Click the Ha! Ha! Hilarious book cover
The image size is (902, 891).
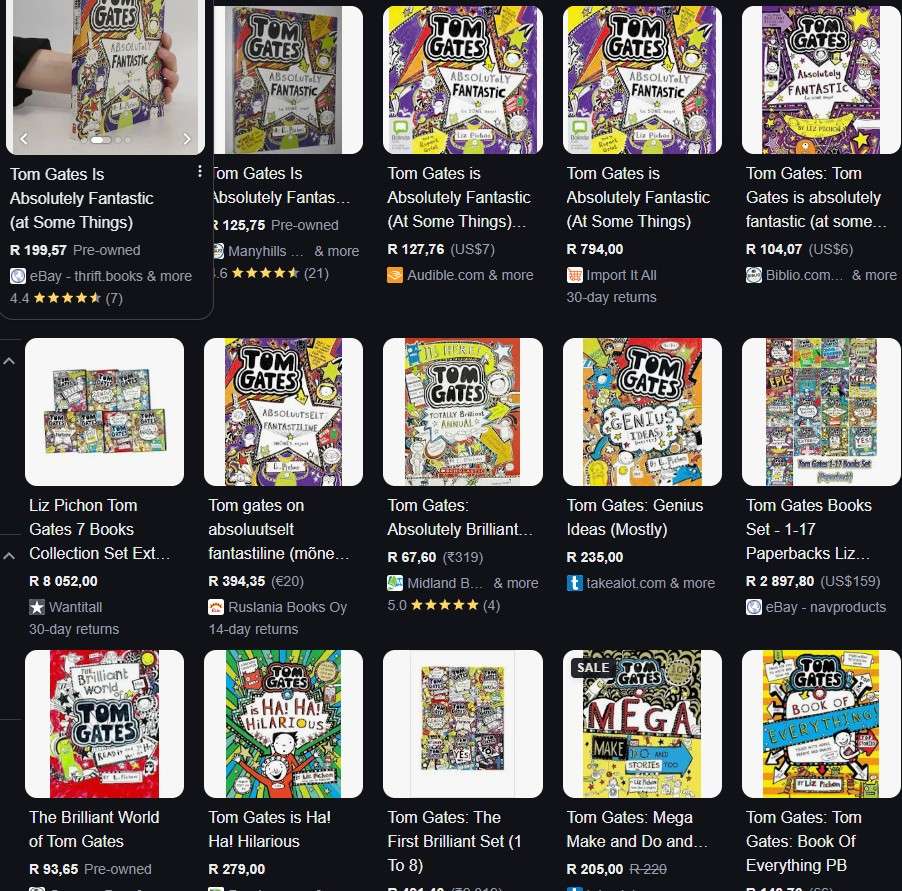[x=283, y=724]
